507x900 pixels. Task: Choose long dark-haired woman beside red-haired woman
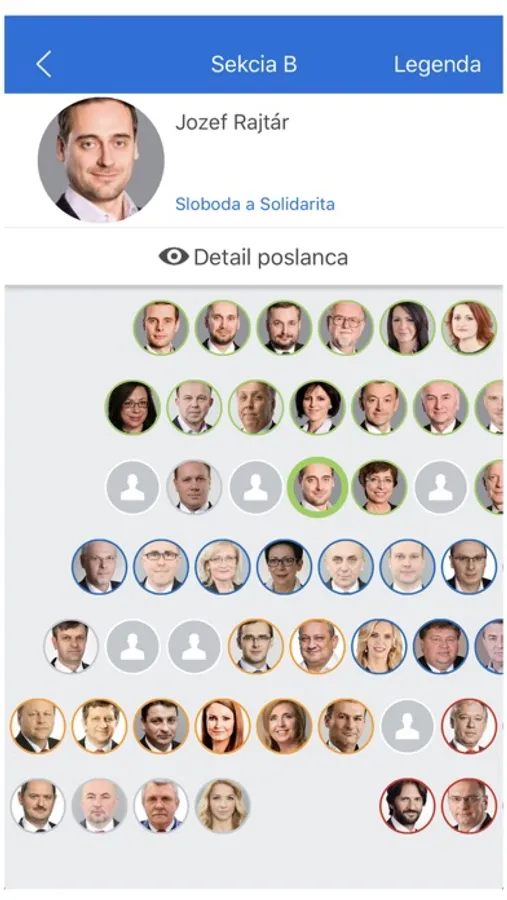click(408, 328)
